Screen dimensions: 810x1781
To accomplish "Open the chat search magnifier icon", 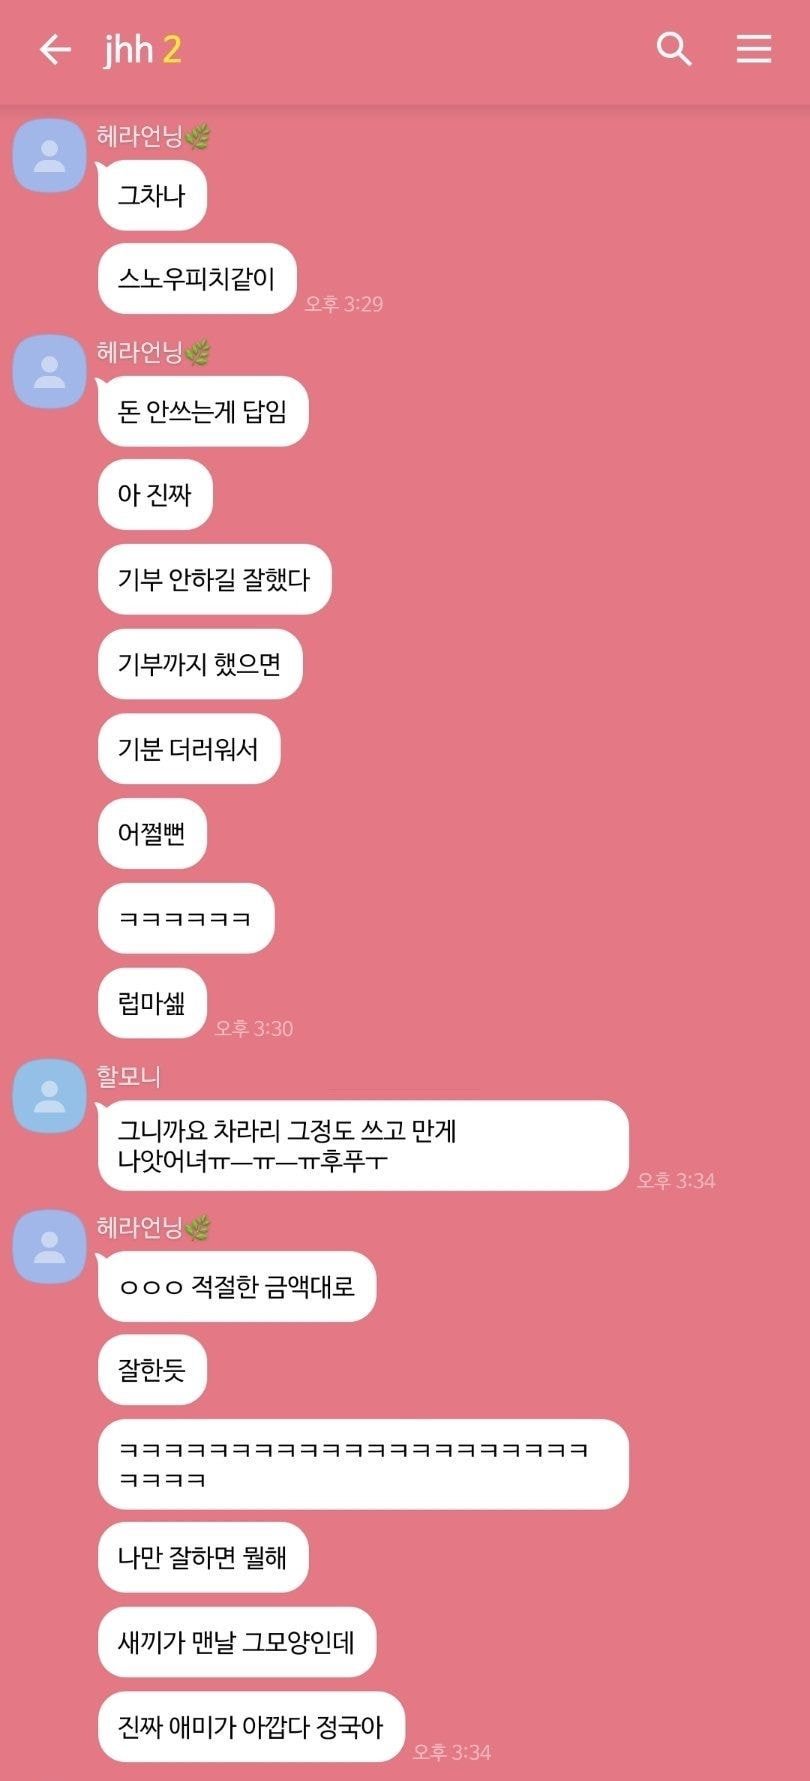I will [x=674, y=48].
